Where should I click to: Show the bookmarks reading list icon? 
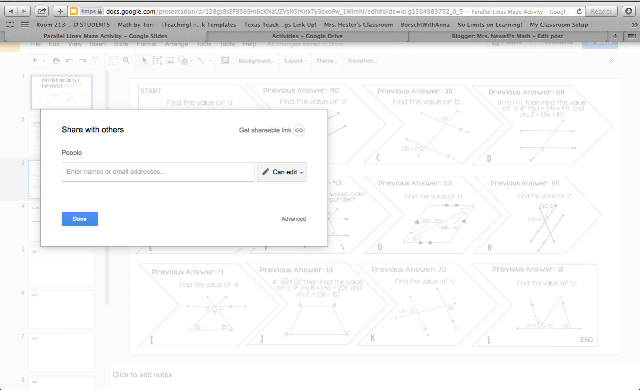point(10,25)
